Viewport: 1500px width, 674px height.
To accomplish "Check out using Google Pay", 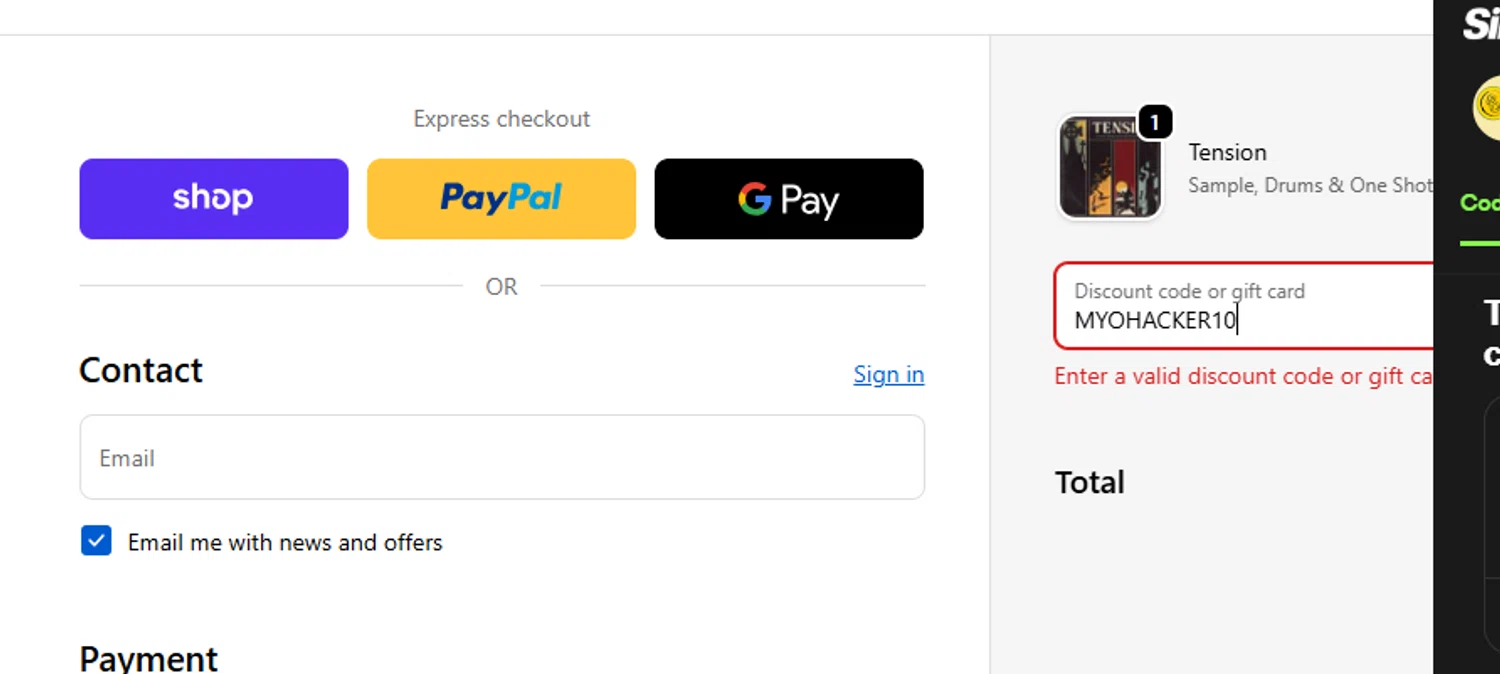I will [x=788, y=199].
